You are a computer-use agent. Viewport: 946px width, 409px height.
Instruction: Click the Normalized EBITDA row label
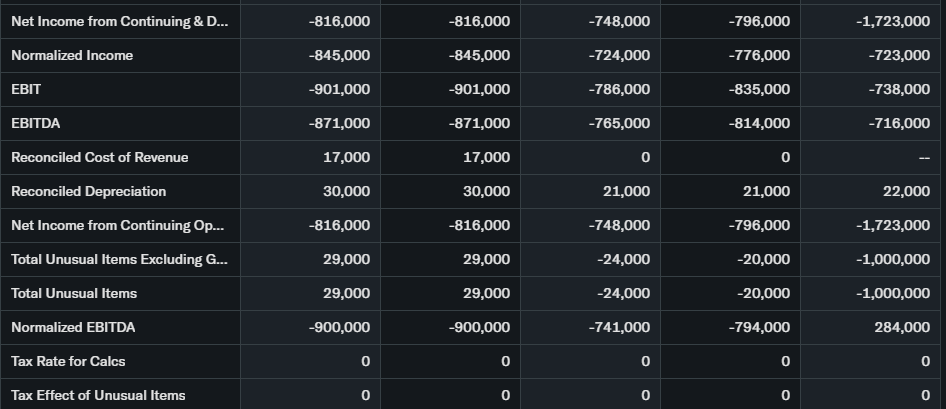coord(73,328)
